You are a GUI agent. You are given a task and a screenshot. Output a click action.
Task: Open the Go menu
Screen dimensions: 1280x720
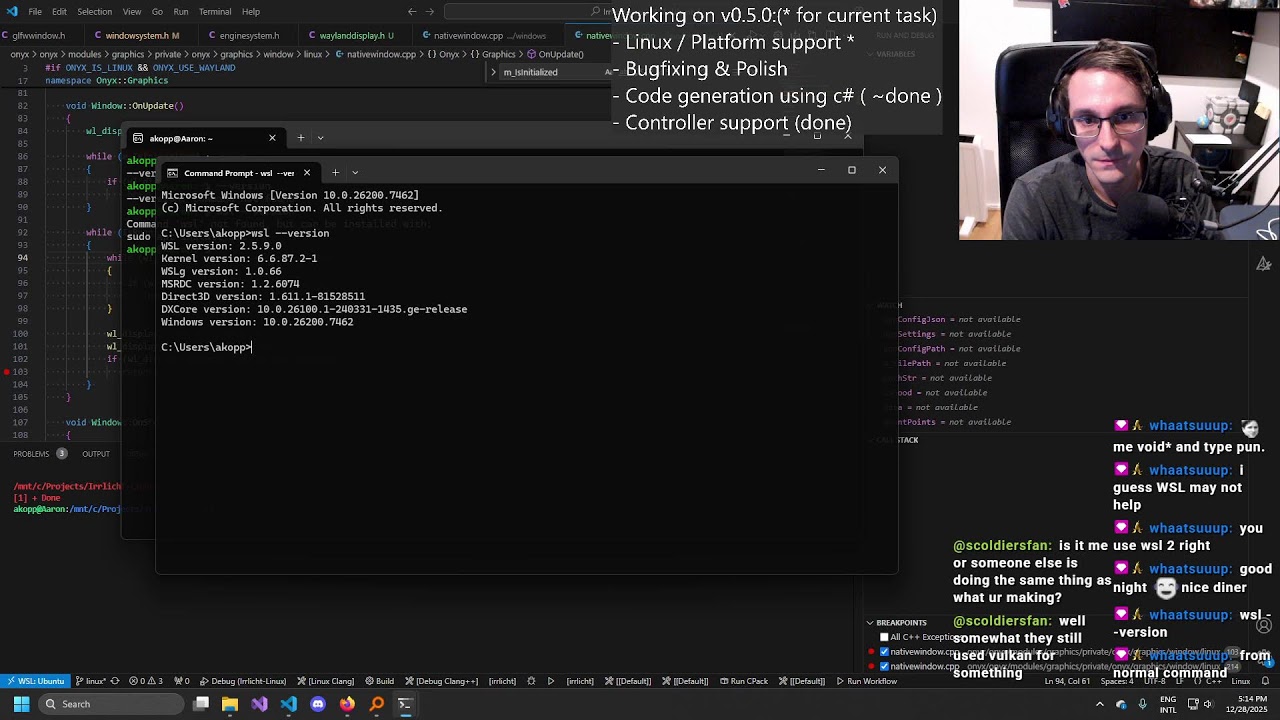157,12
